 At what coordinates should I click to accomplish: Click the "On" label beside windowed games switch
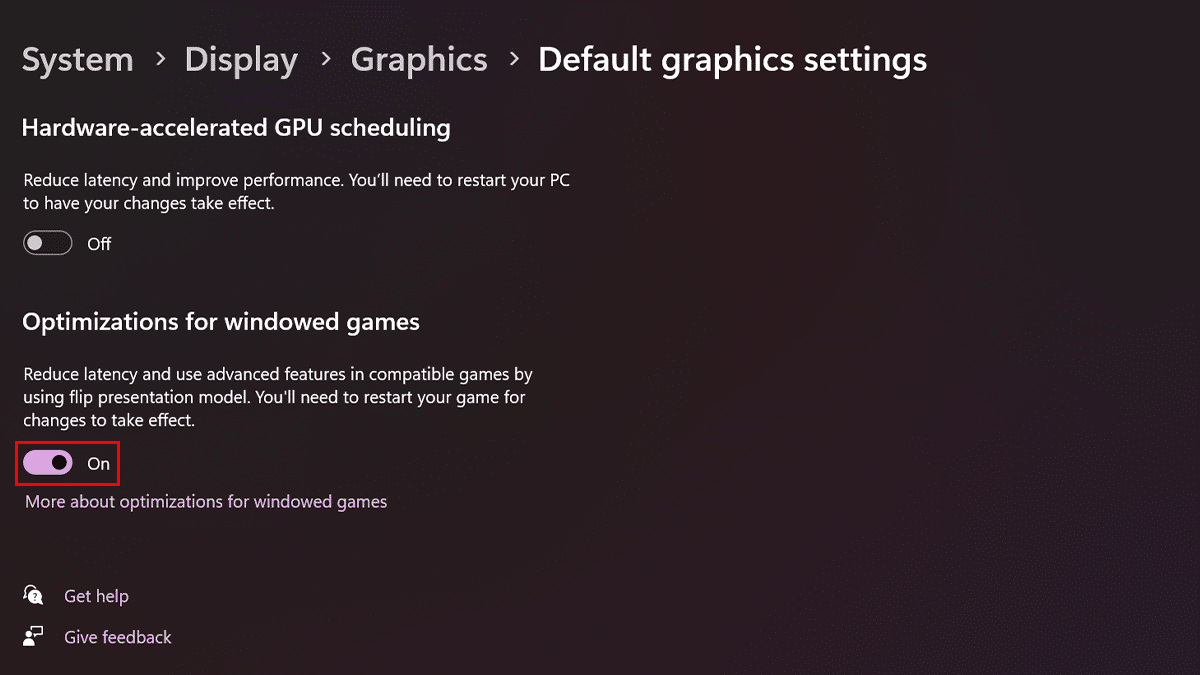(98, 464)
